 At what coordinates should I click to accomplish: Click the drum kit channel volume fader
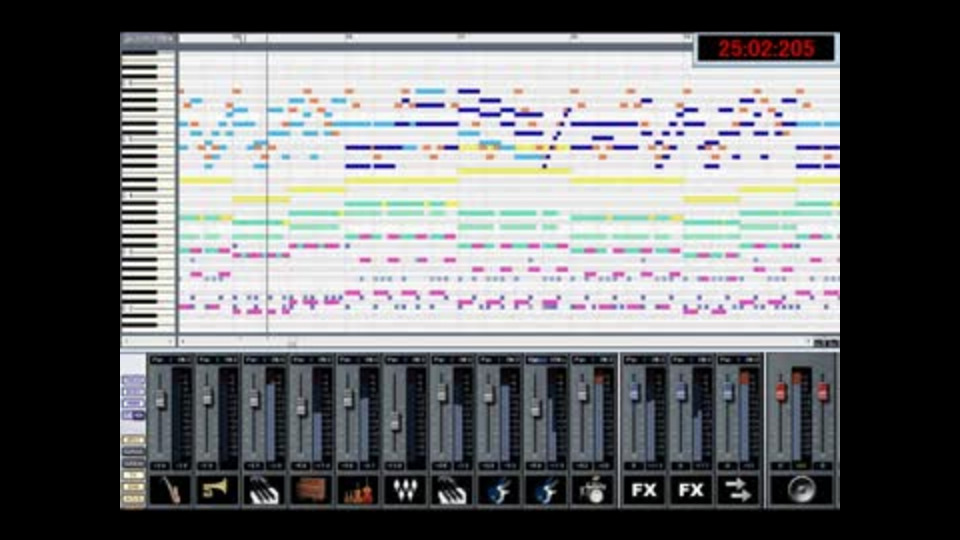[583, 392]
